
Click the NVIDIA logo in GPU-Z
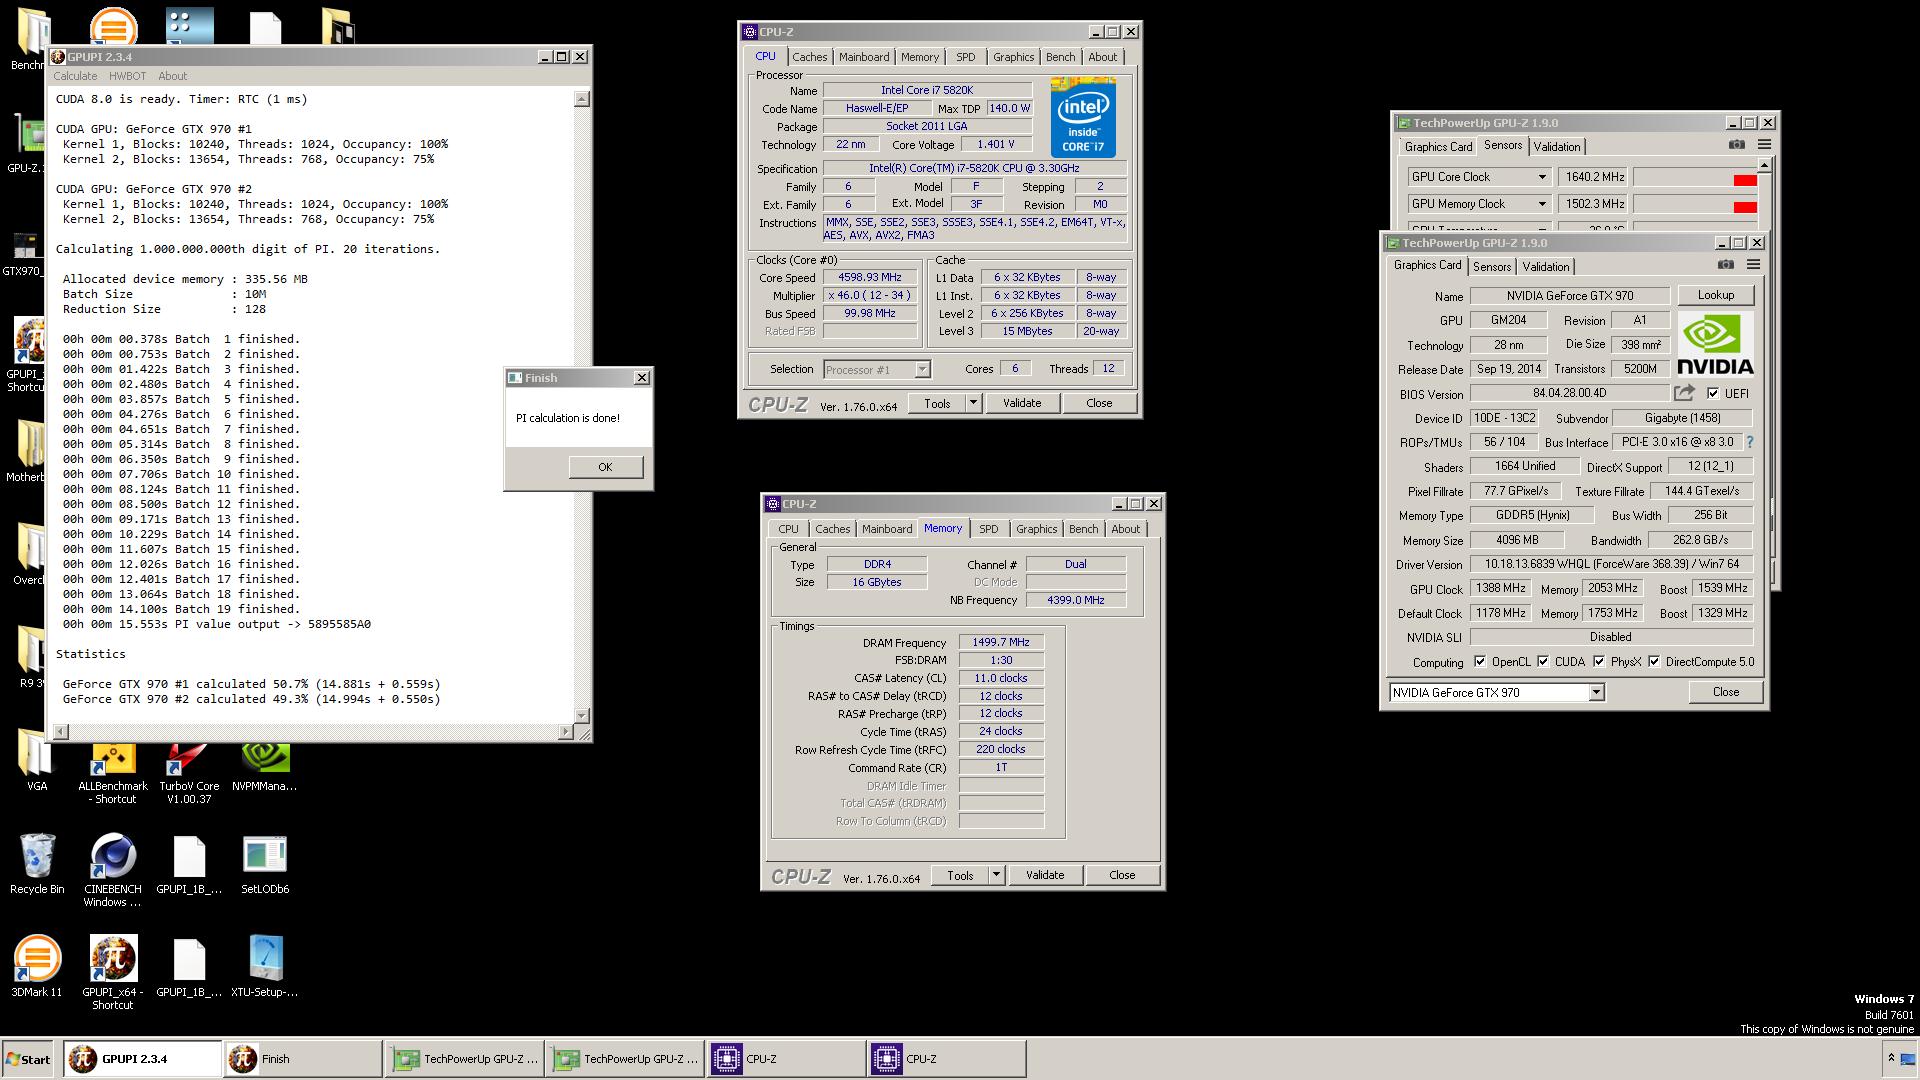tap(1715, 343)
